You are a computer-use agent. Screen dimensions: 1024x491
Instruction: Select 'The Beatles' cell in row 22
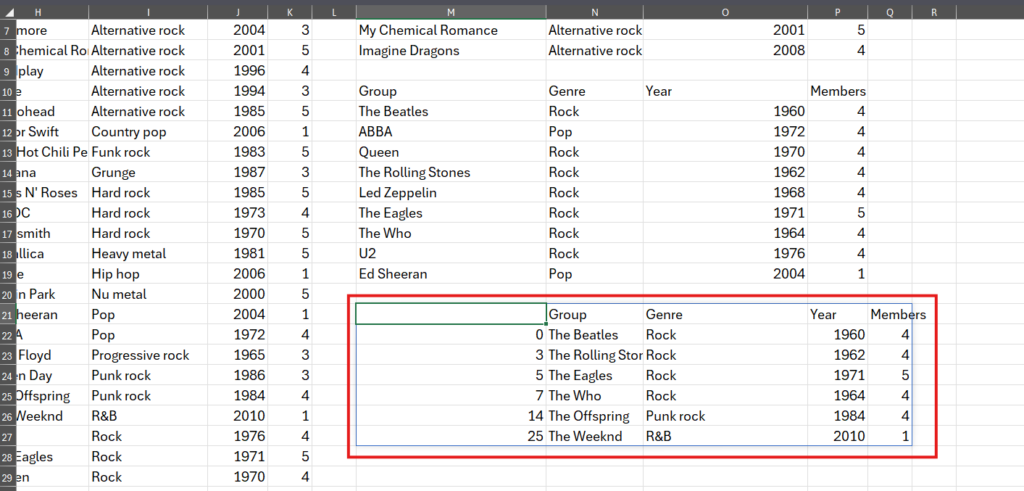click(595, 335)
